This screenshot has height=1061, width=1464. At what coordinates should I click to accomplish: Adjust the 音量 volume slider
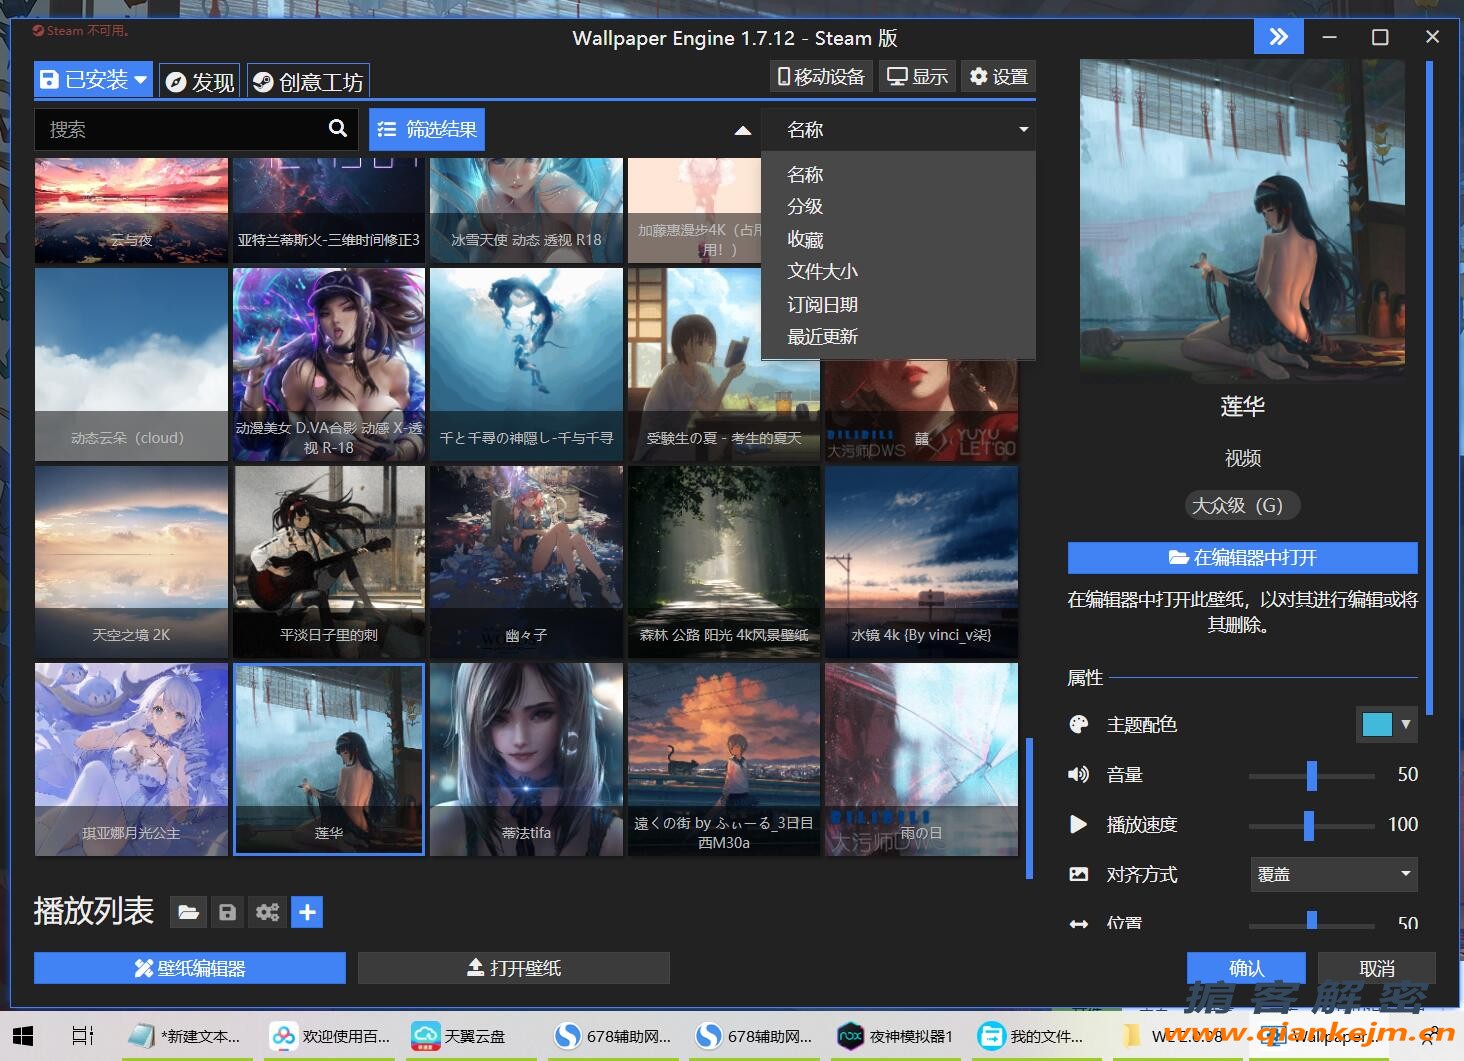(x=1311, y=775)
